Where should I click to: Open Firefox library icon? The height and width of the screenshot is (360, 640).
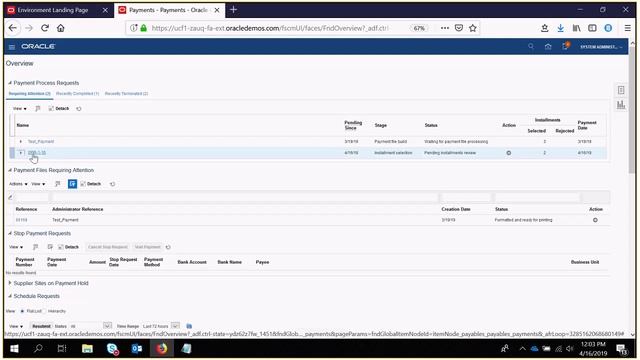[576, 28]
